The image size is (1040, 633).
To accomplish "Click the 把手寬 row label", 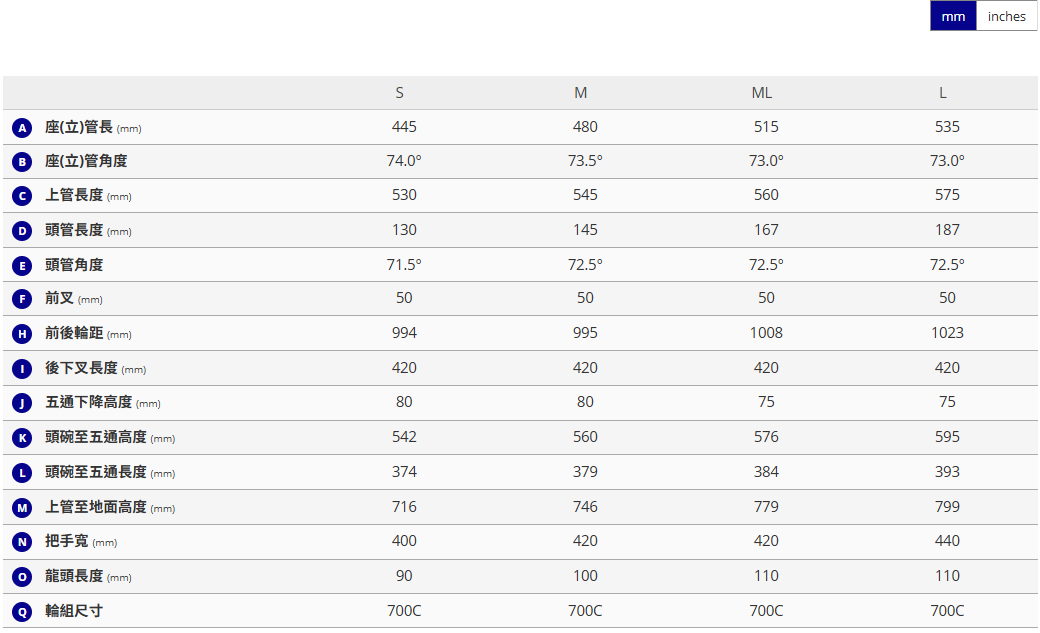I will [x=66, y=541].
